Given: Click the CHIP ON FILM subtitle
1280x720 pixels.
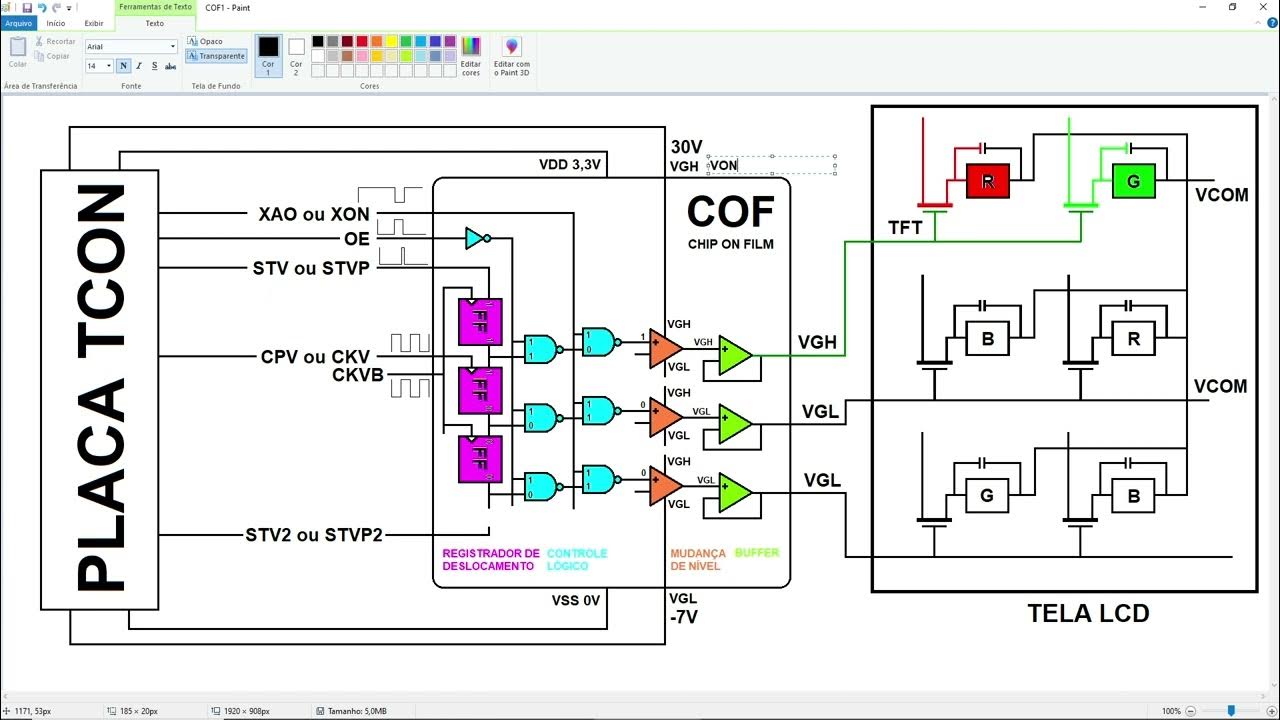Looking at the screenshot, I should [x=730, y=244].
